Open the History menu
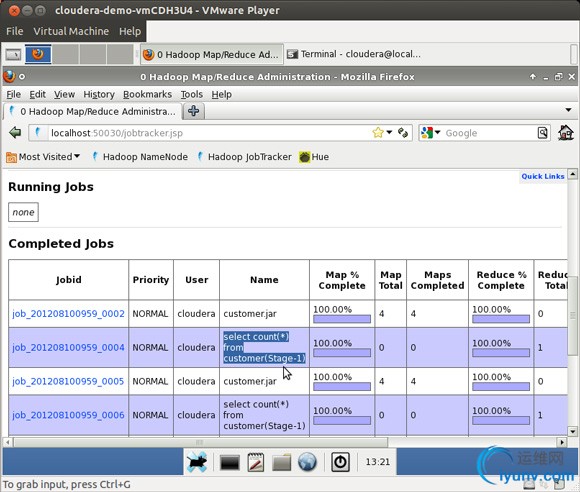This screenshot has width=580, height=492. [x=99, y=95]
